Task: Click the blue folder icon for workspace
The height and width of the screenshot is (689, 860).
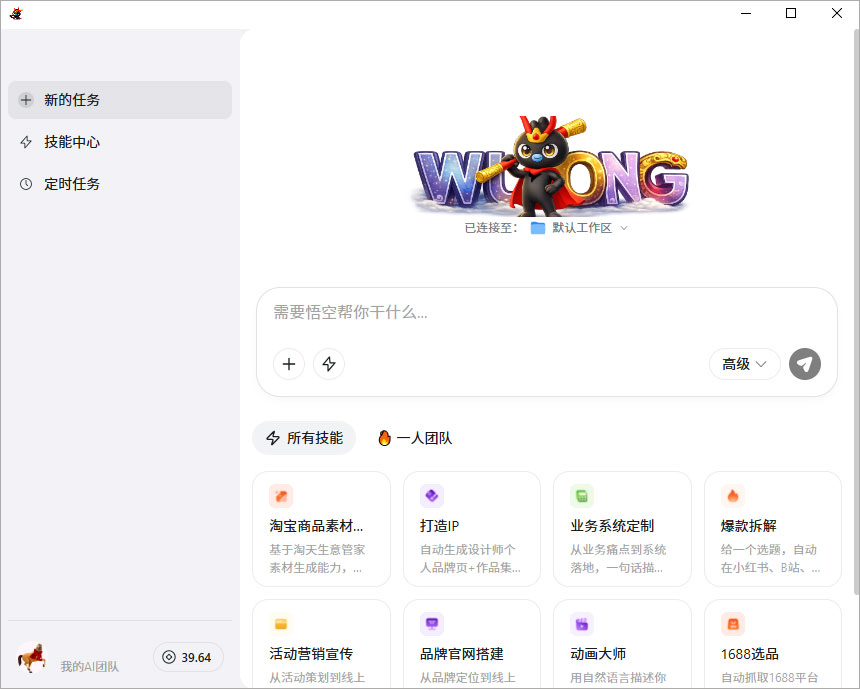Action: 538,228
